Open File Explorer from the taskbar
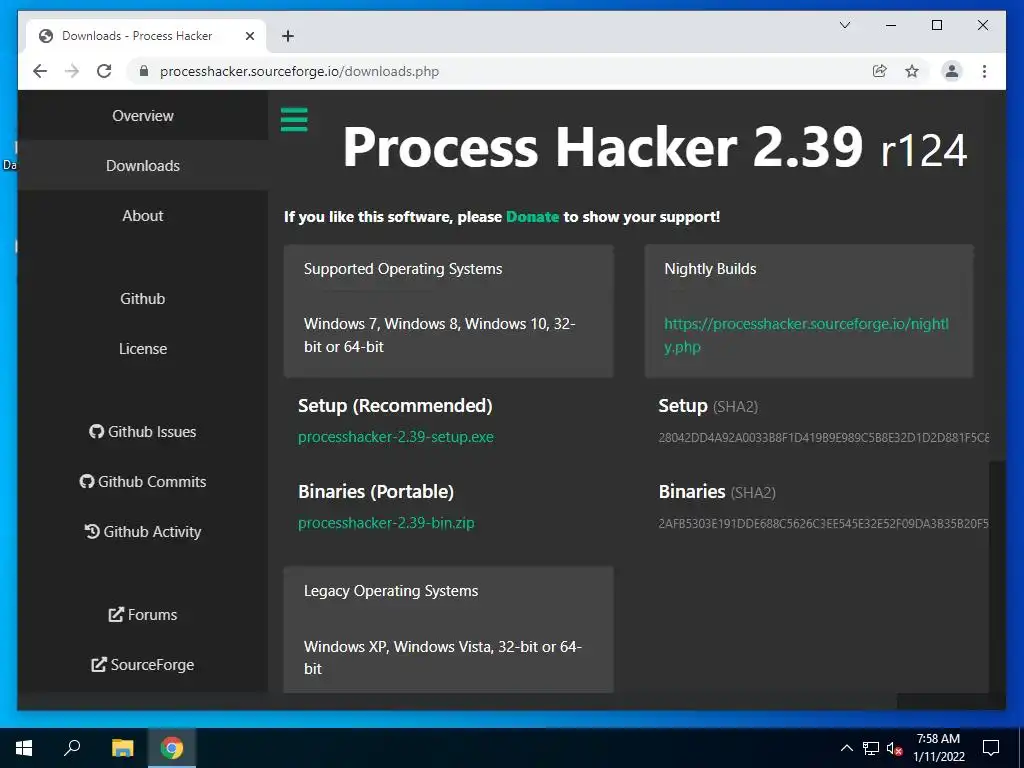The width and height of the screenshot is (1024, 768). point(122,748)
